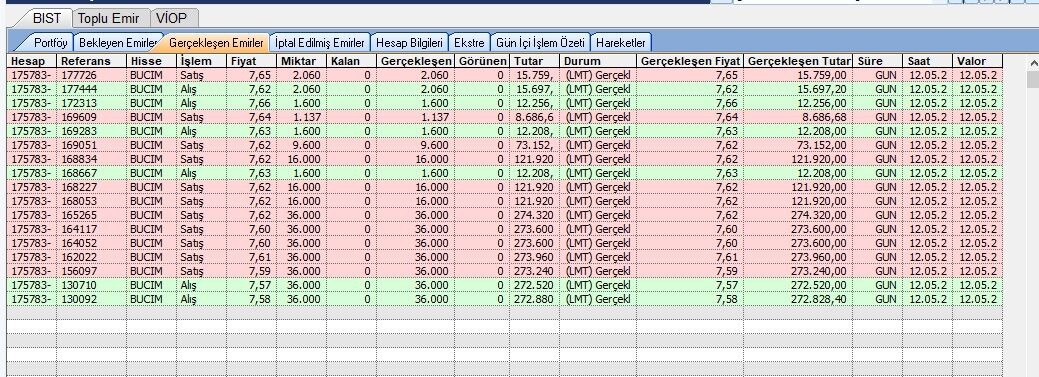Sort by Valor column header

[977, 61]
